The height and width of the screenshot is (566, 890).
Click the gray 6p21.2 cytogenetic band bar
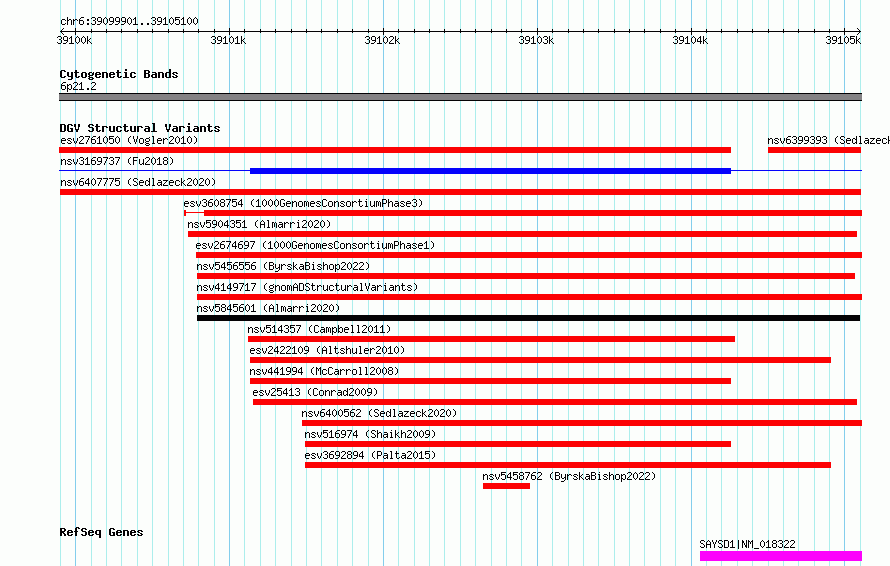point(460,97)
